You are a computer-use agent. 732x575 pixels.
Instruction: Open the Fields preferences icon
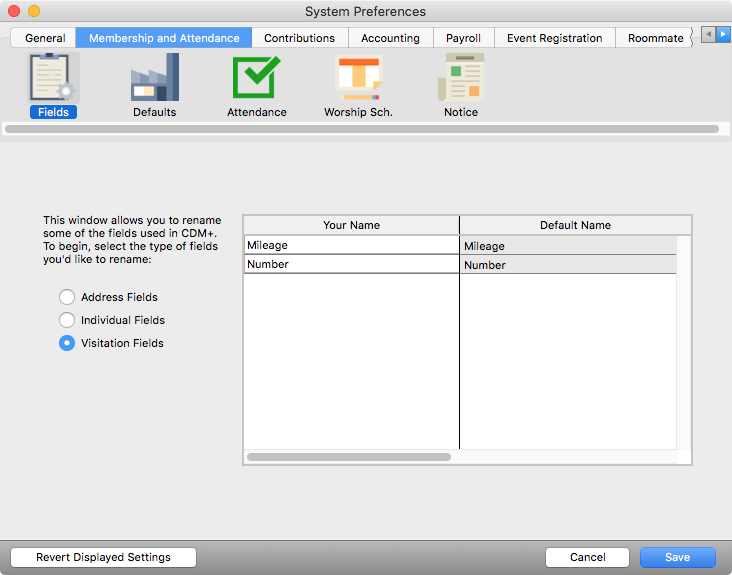[53, 80]
